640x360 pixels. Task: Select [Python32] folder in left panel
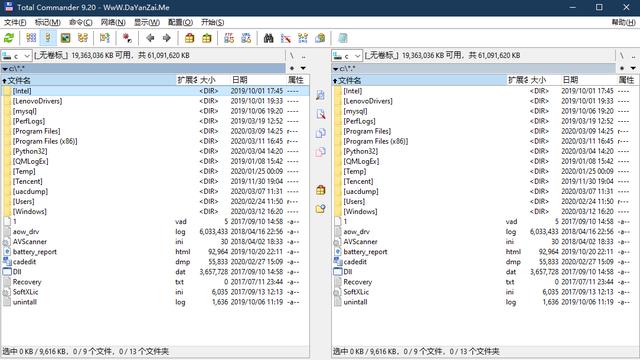pyautogui.click(x=155, y=151)
